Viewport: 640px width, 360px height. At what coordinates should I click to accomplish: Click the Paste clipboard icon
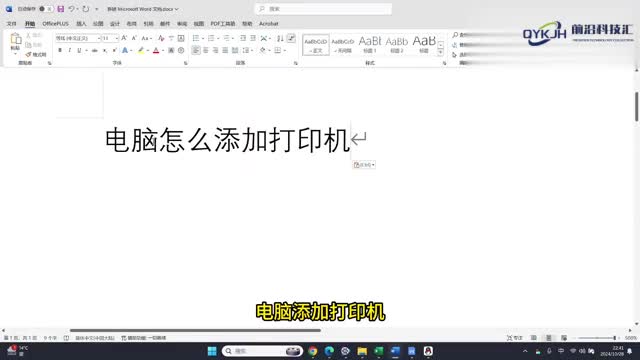[x=16, y=39]
